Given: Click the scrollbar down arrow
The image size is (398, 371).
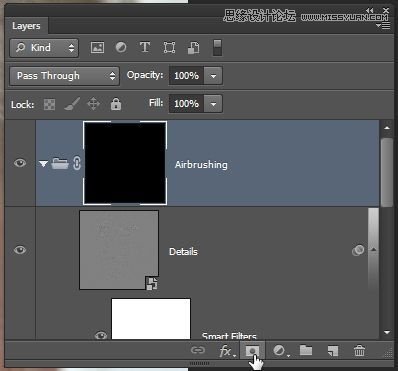Looking at the screenshot, I should tap(387, 332).
